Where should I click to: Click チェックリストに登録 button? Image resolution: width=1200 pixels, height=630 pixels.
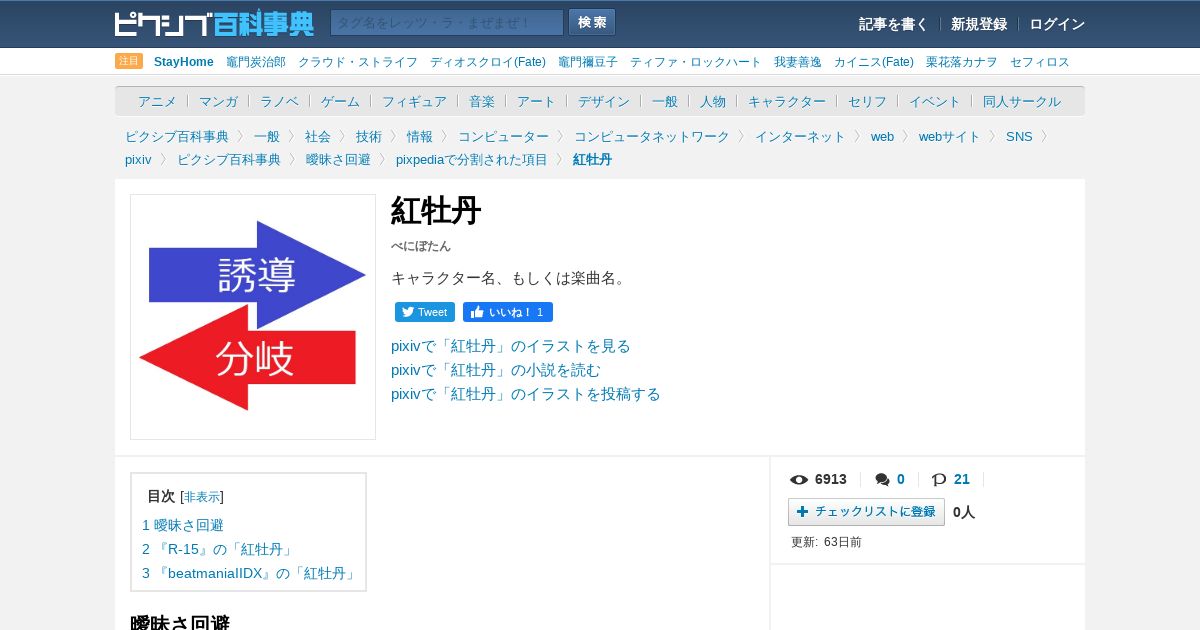pos(866,512)
